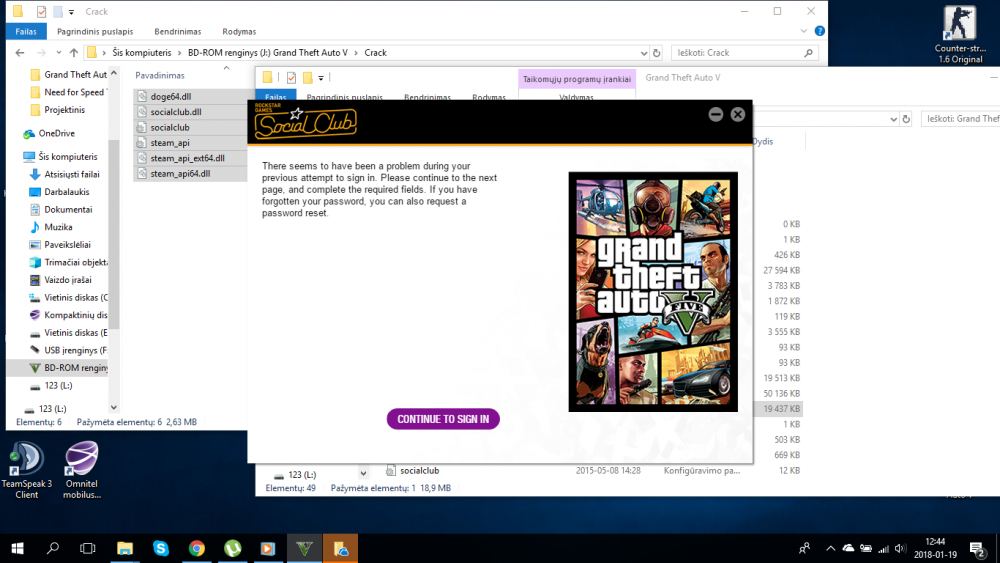Select socialclub.dll in Crack window
This screenshot has width=1000, height=563.
(x=176, y=112)
